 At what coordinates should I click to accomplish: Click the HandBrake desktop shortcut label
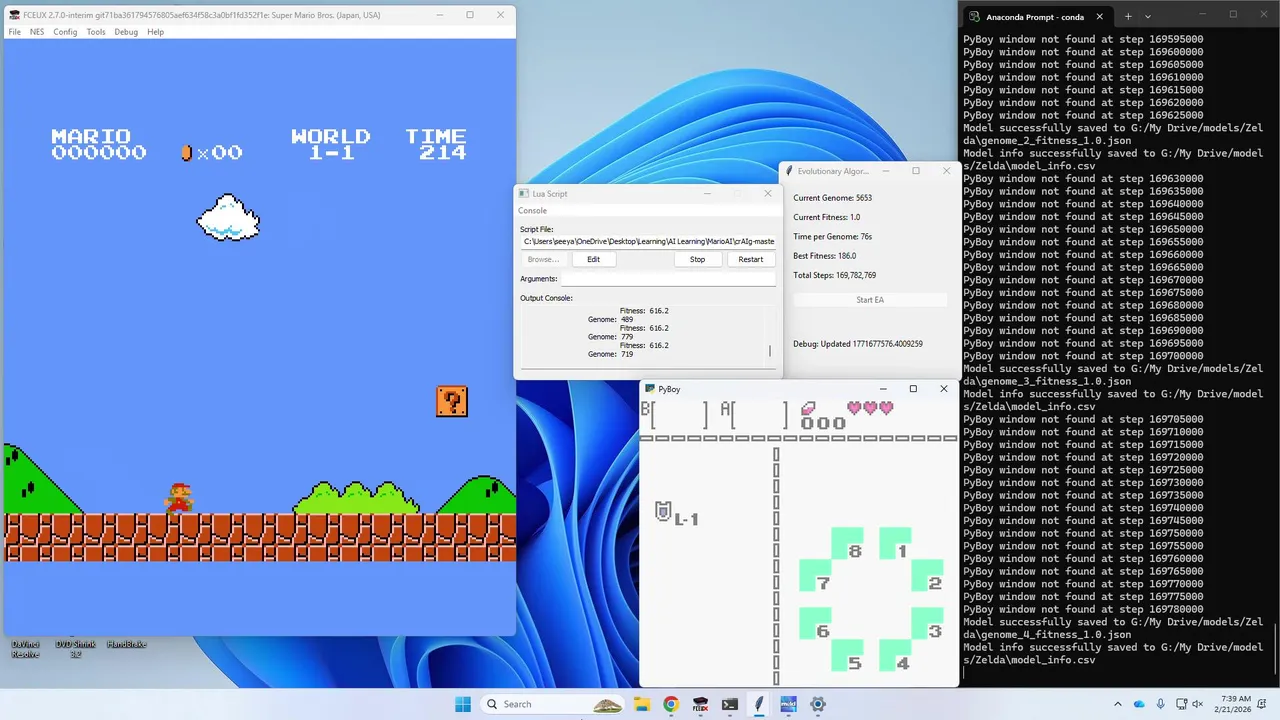pyautogui.click(x=126, y=644)
